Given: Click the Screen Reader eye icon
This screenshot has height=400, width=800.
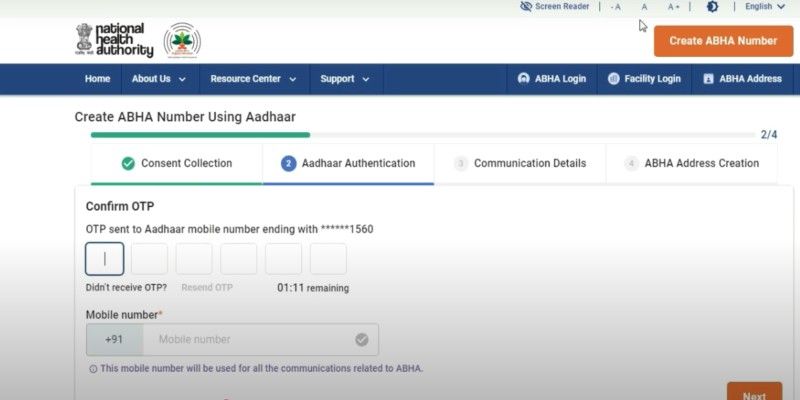Looking at the screenshot, I should point(526,7).
